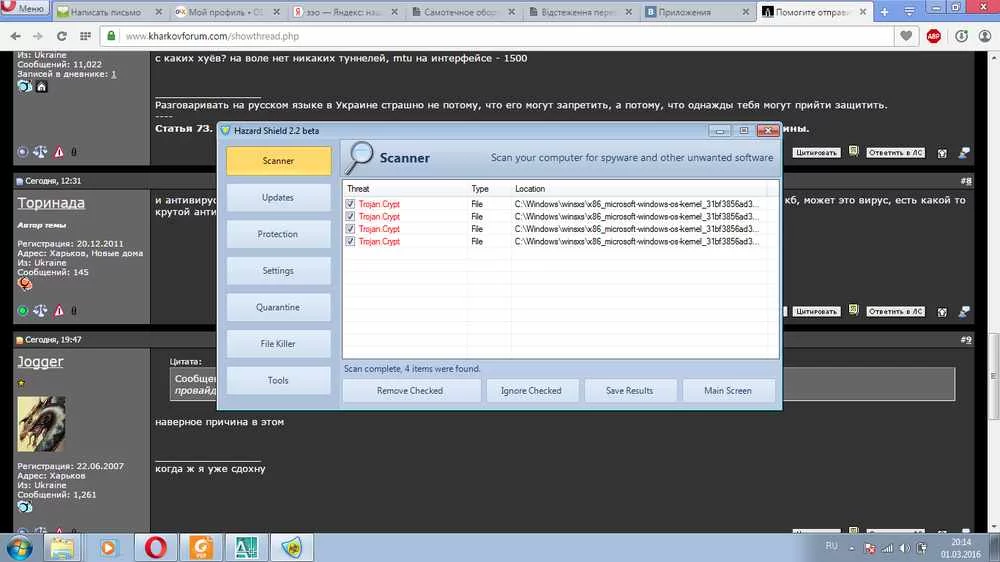Open the Protection section
This screenshot has width=1000, height=562.
[x=278, y=234]
